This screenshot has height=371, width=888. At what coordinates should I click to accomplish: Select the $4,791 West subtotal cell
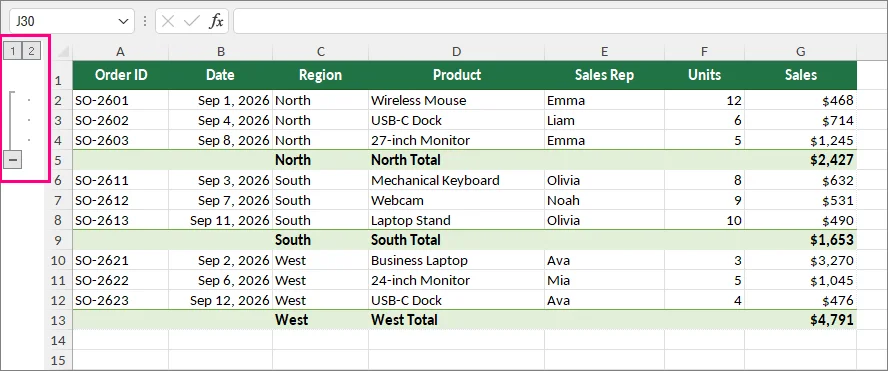click(x=800, y=320)
